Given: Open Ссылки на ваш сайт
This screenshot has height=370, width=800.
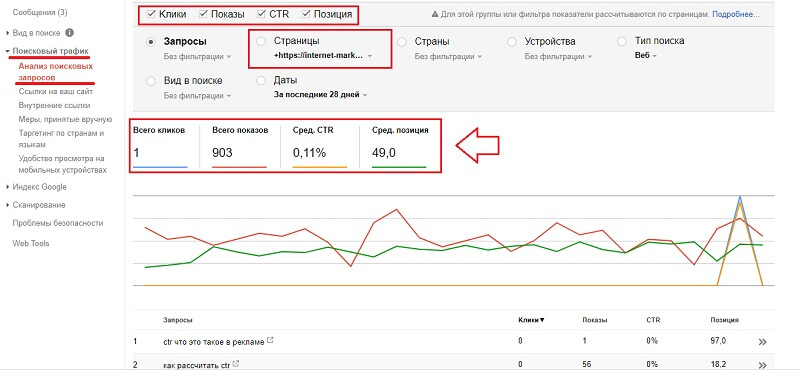Looking at the screenshot, I should click(56, 91).
